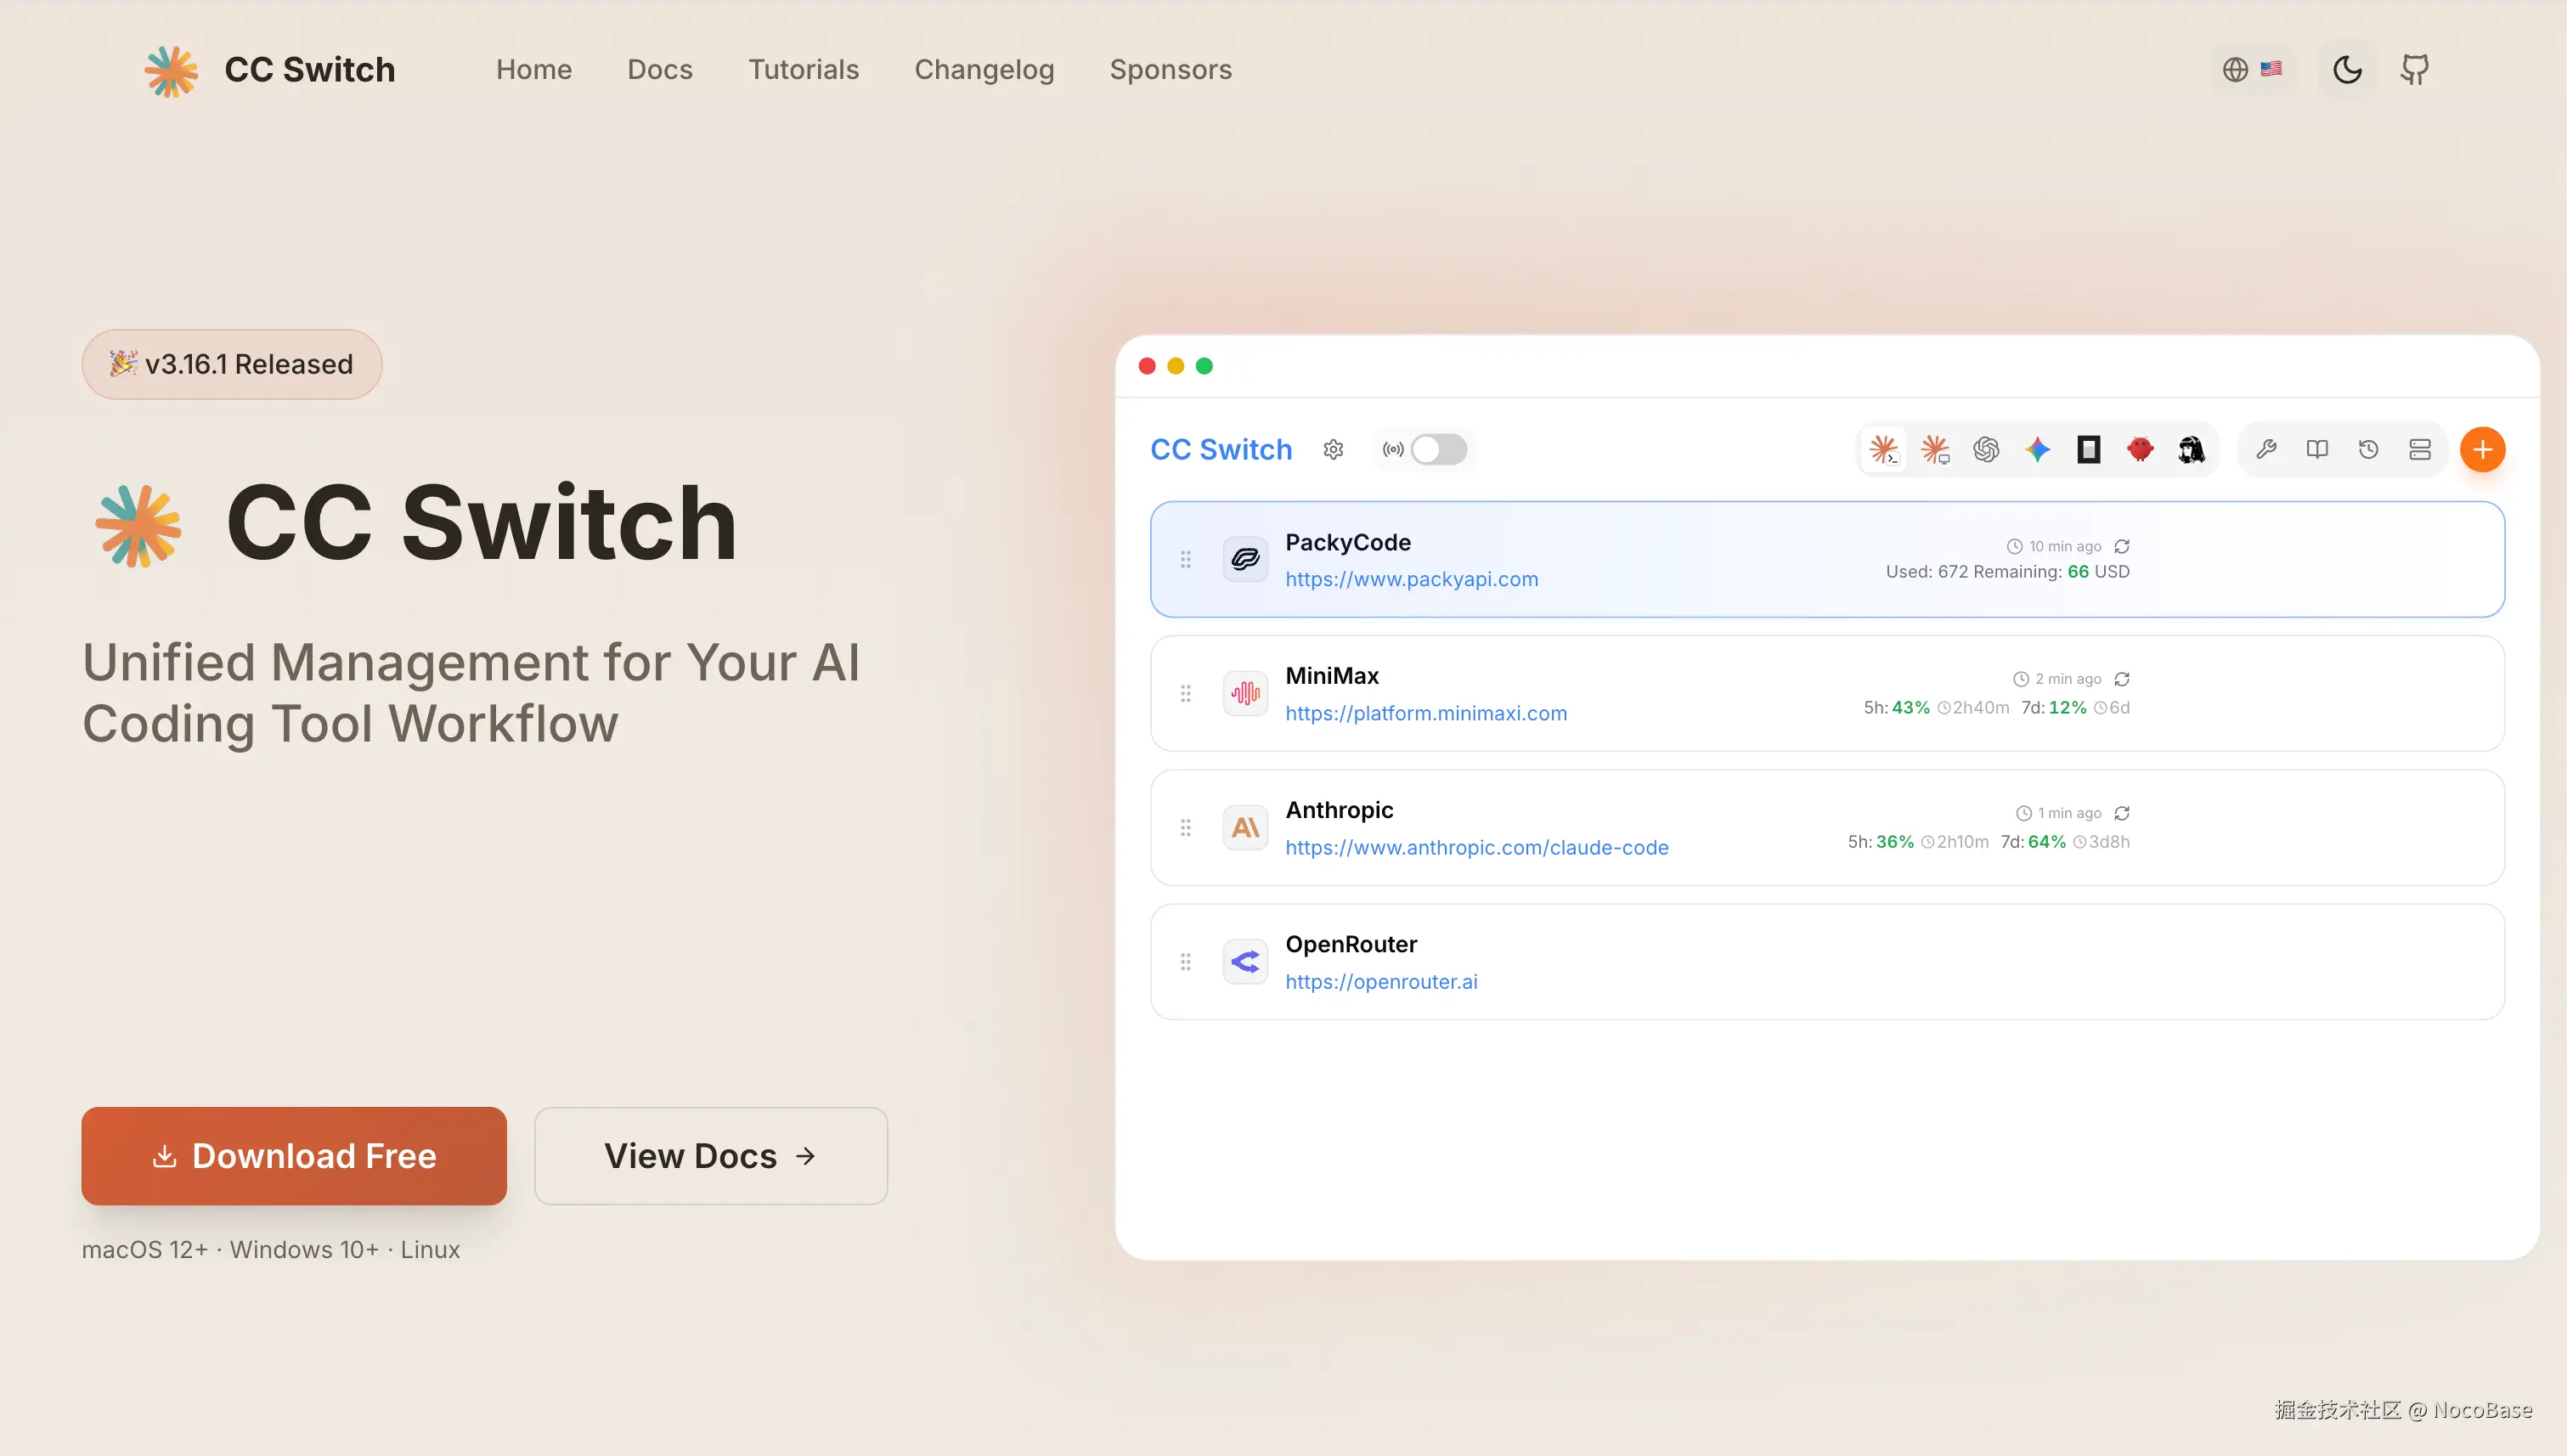Screen dimensions: 2567x1456
Task: Click the red close dot of mock window
Action: [x=1147, y=366]
